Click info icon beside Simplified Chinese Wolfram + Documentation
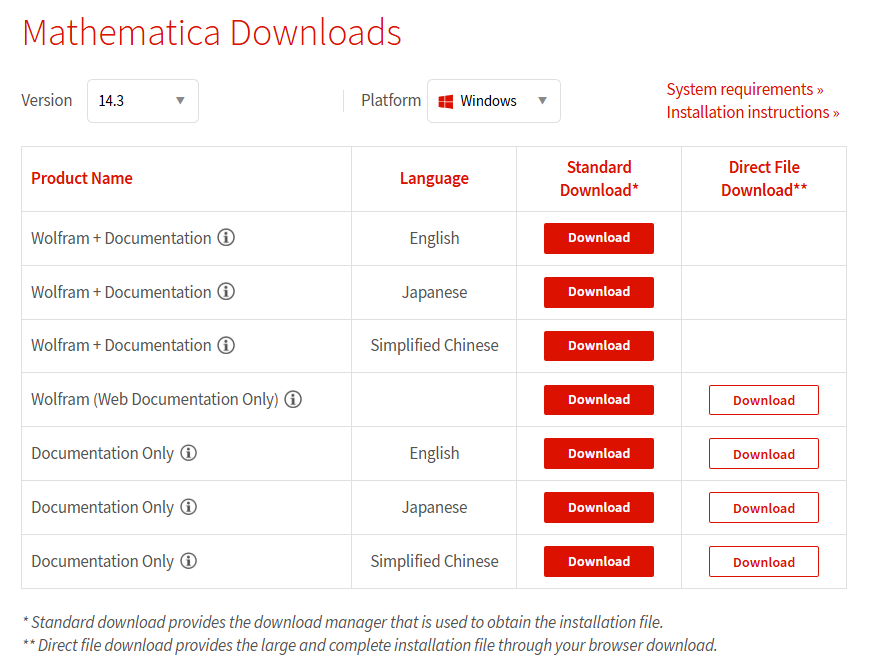The height and width of the screenshot is (672, 869). [226, 345]
